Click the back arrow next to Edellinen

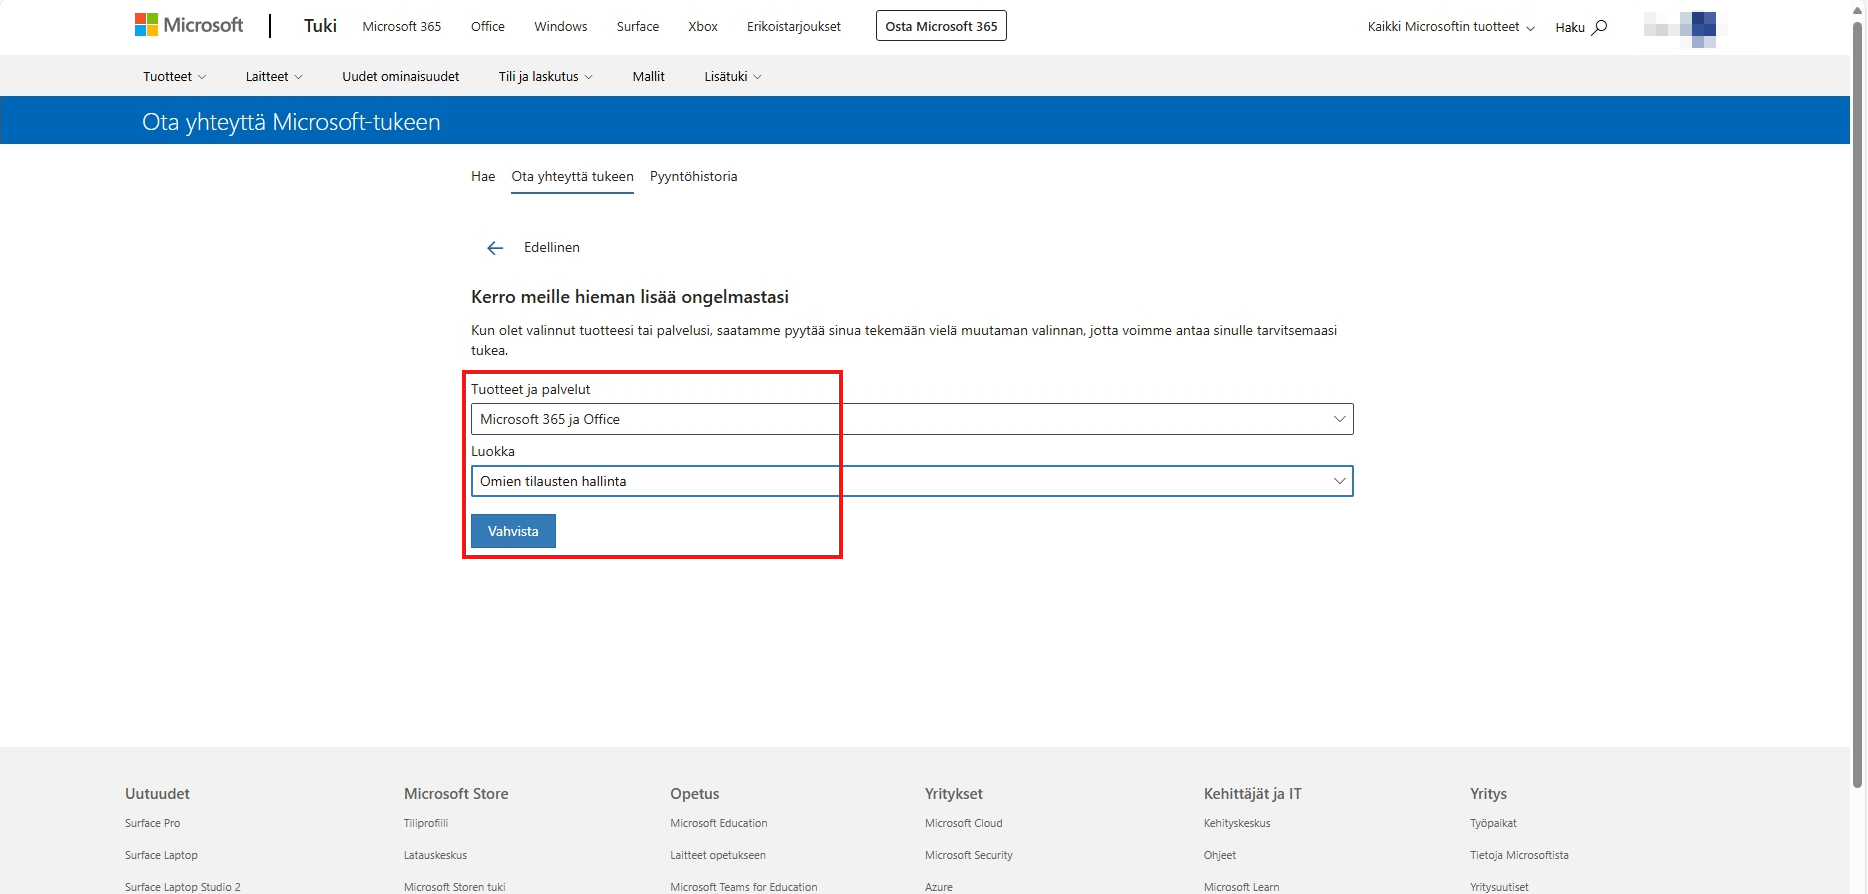495,248
